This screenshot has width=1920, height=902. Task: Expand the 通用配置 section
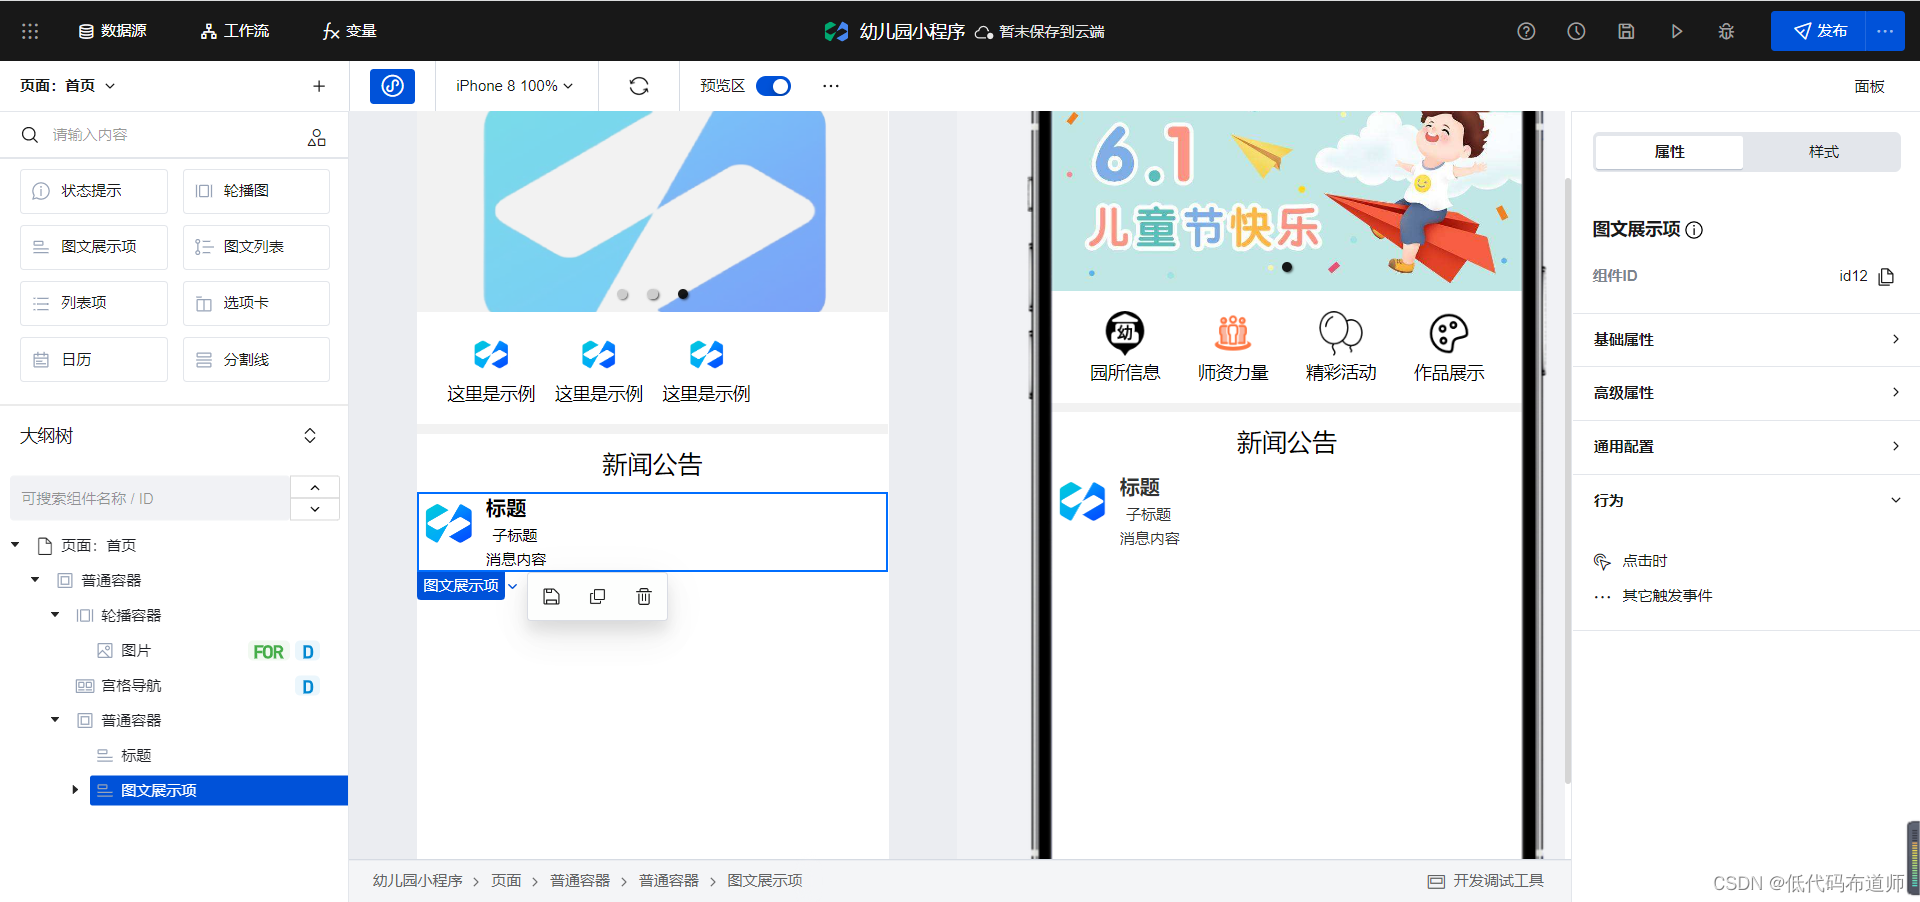pos(1746,447)
